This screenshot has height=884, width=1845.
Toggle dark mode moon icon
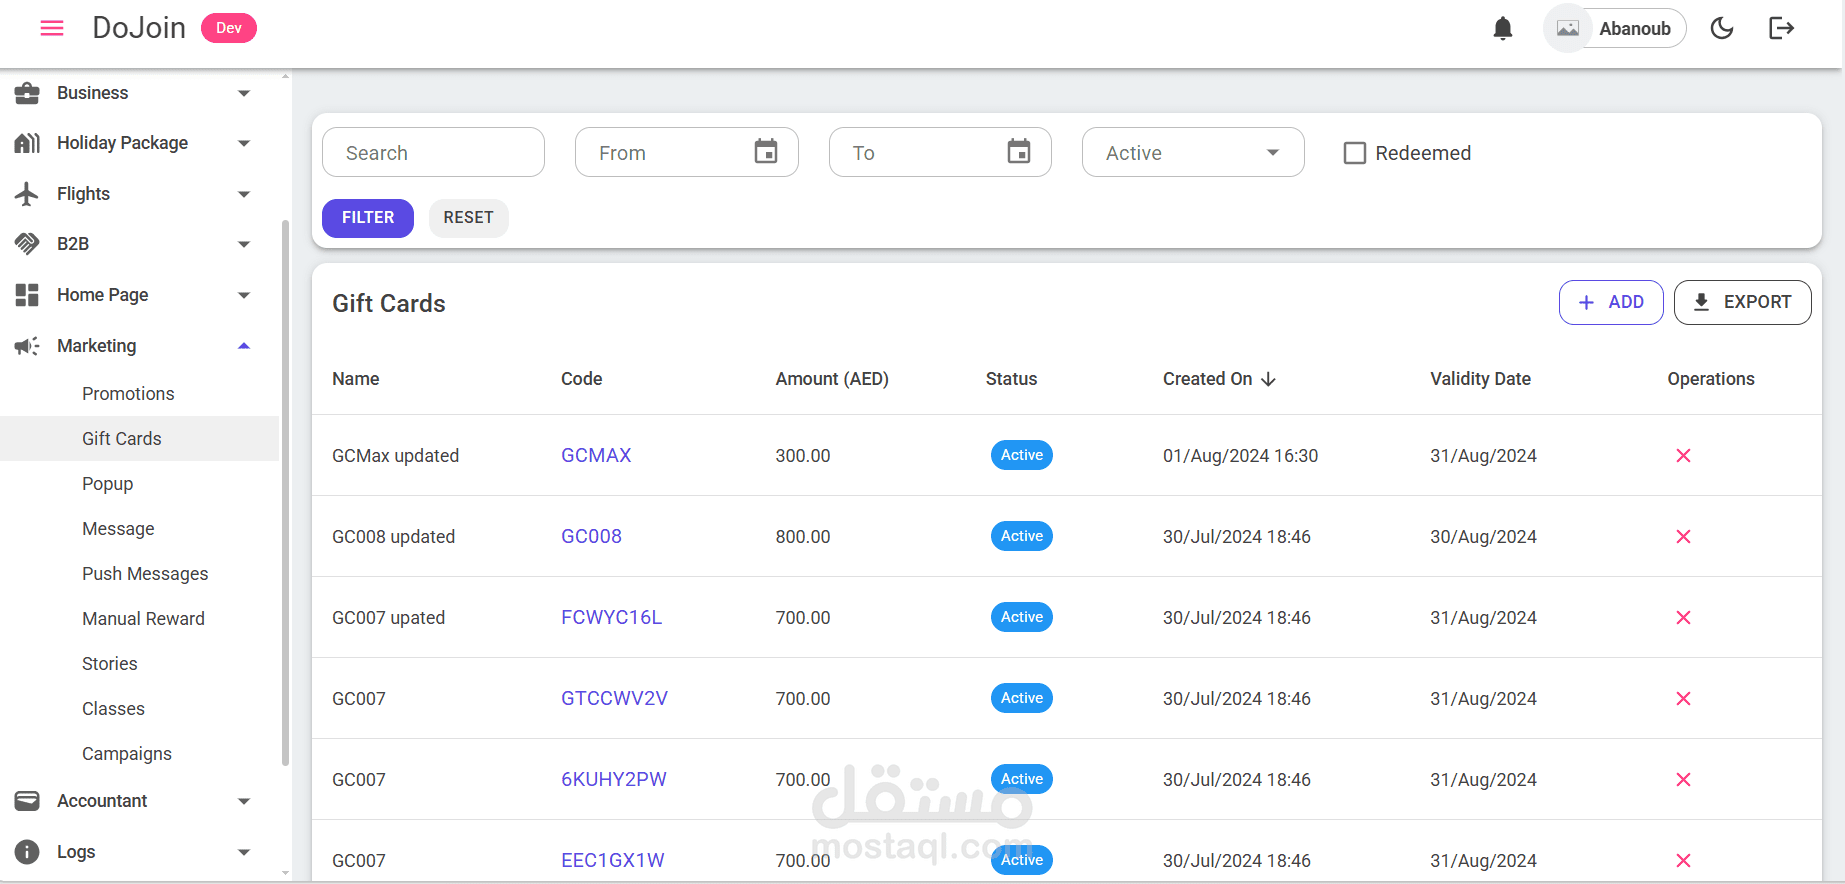pos(1722,28)
